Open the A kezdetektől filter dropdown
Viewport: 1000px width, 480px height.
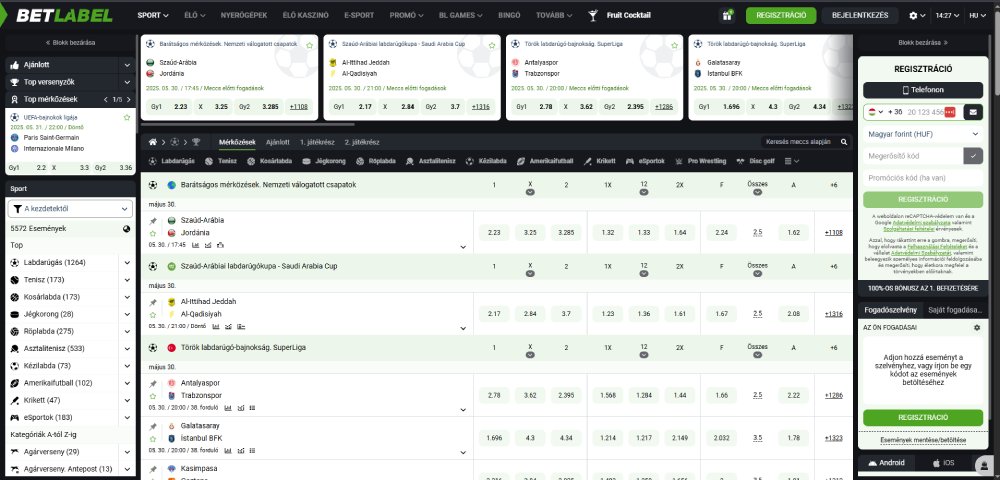click(70, 208)
